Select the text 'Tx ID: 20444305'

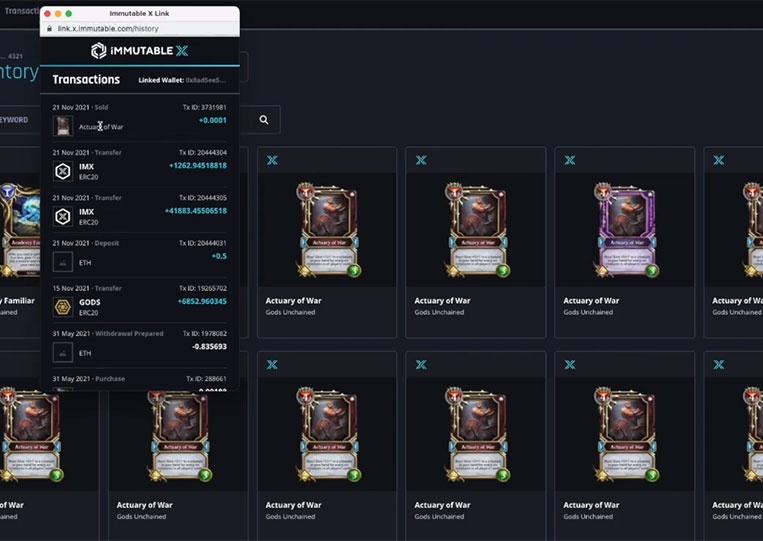tap(203, 198)
